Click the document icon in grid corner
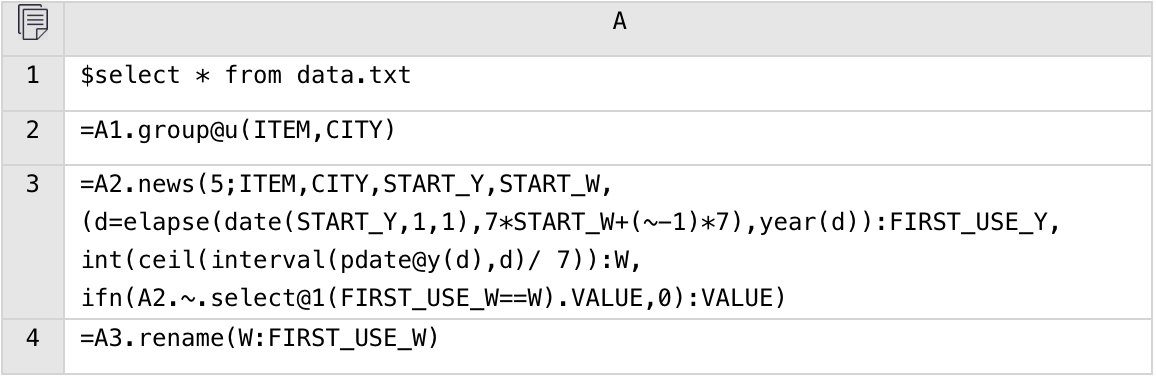The height and width of the screenshot is (378, 1156). coord(32,23)
